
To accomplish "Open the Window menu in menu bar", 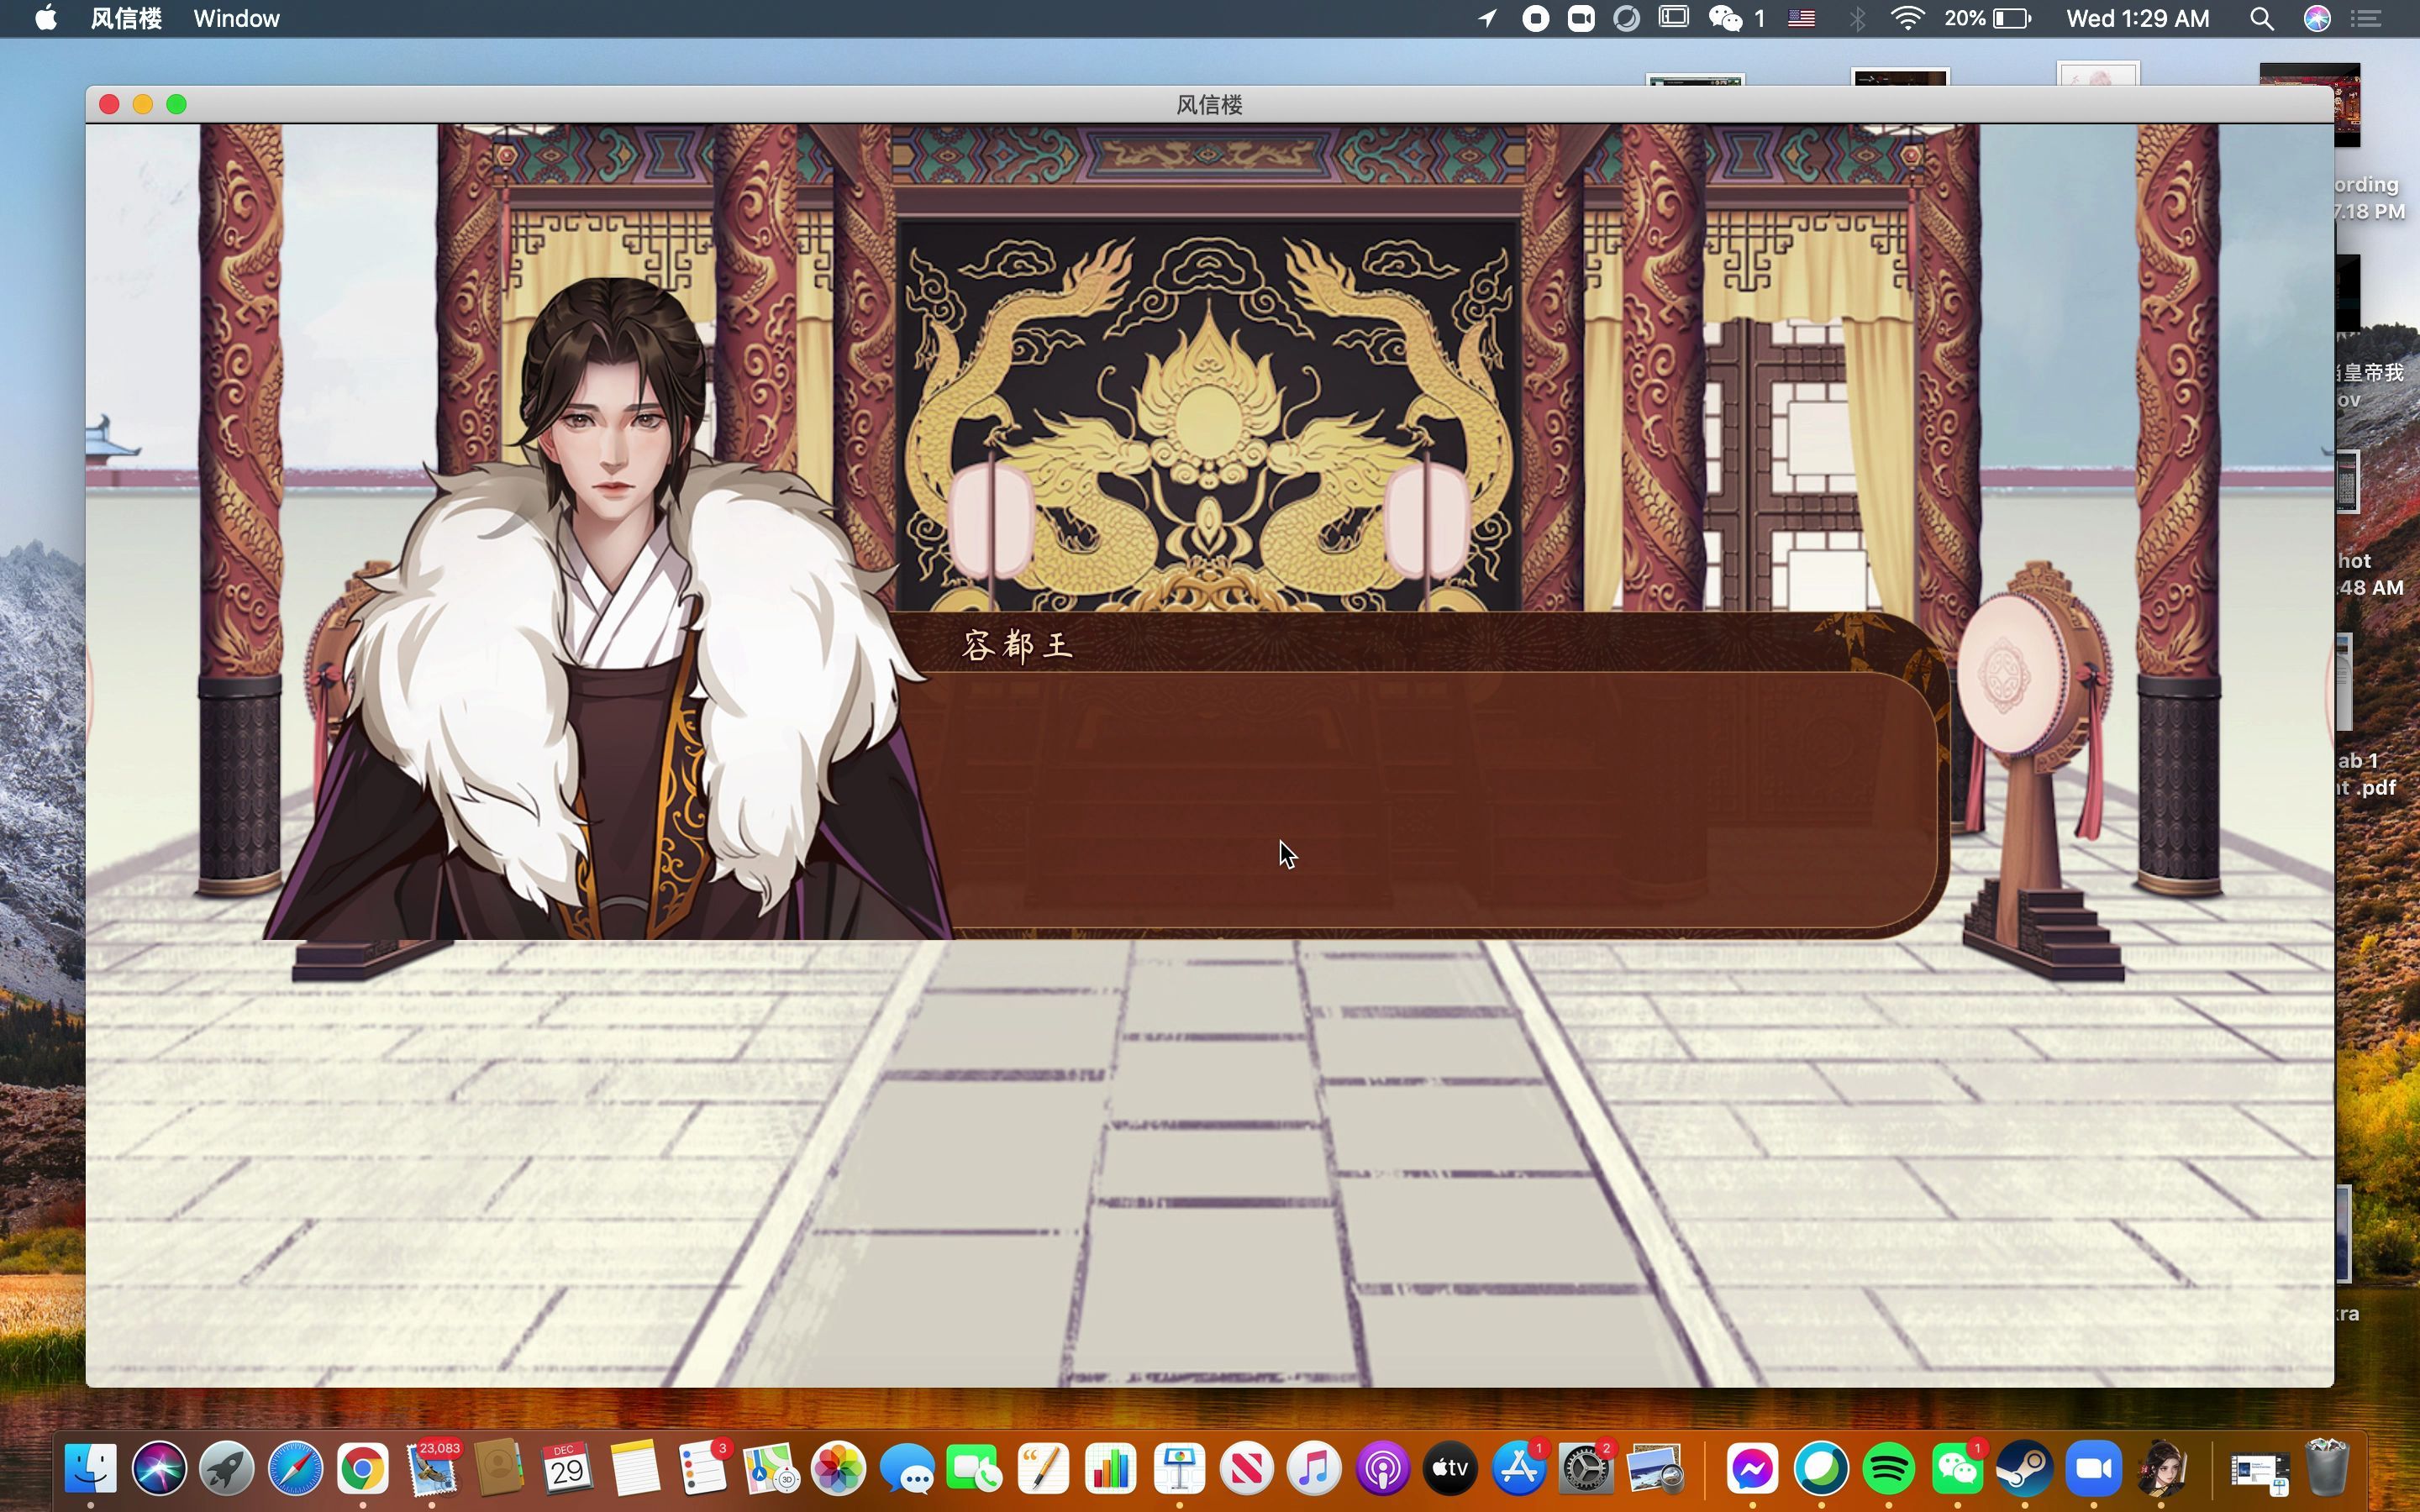I will [x=236, y=18].
